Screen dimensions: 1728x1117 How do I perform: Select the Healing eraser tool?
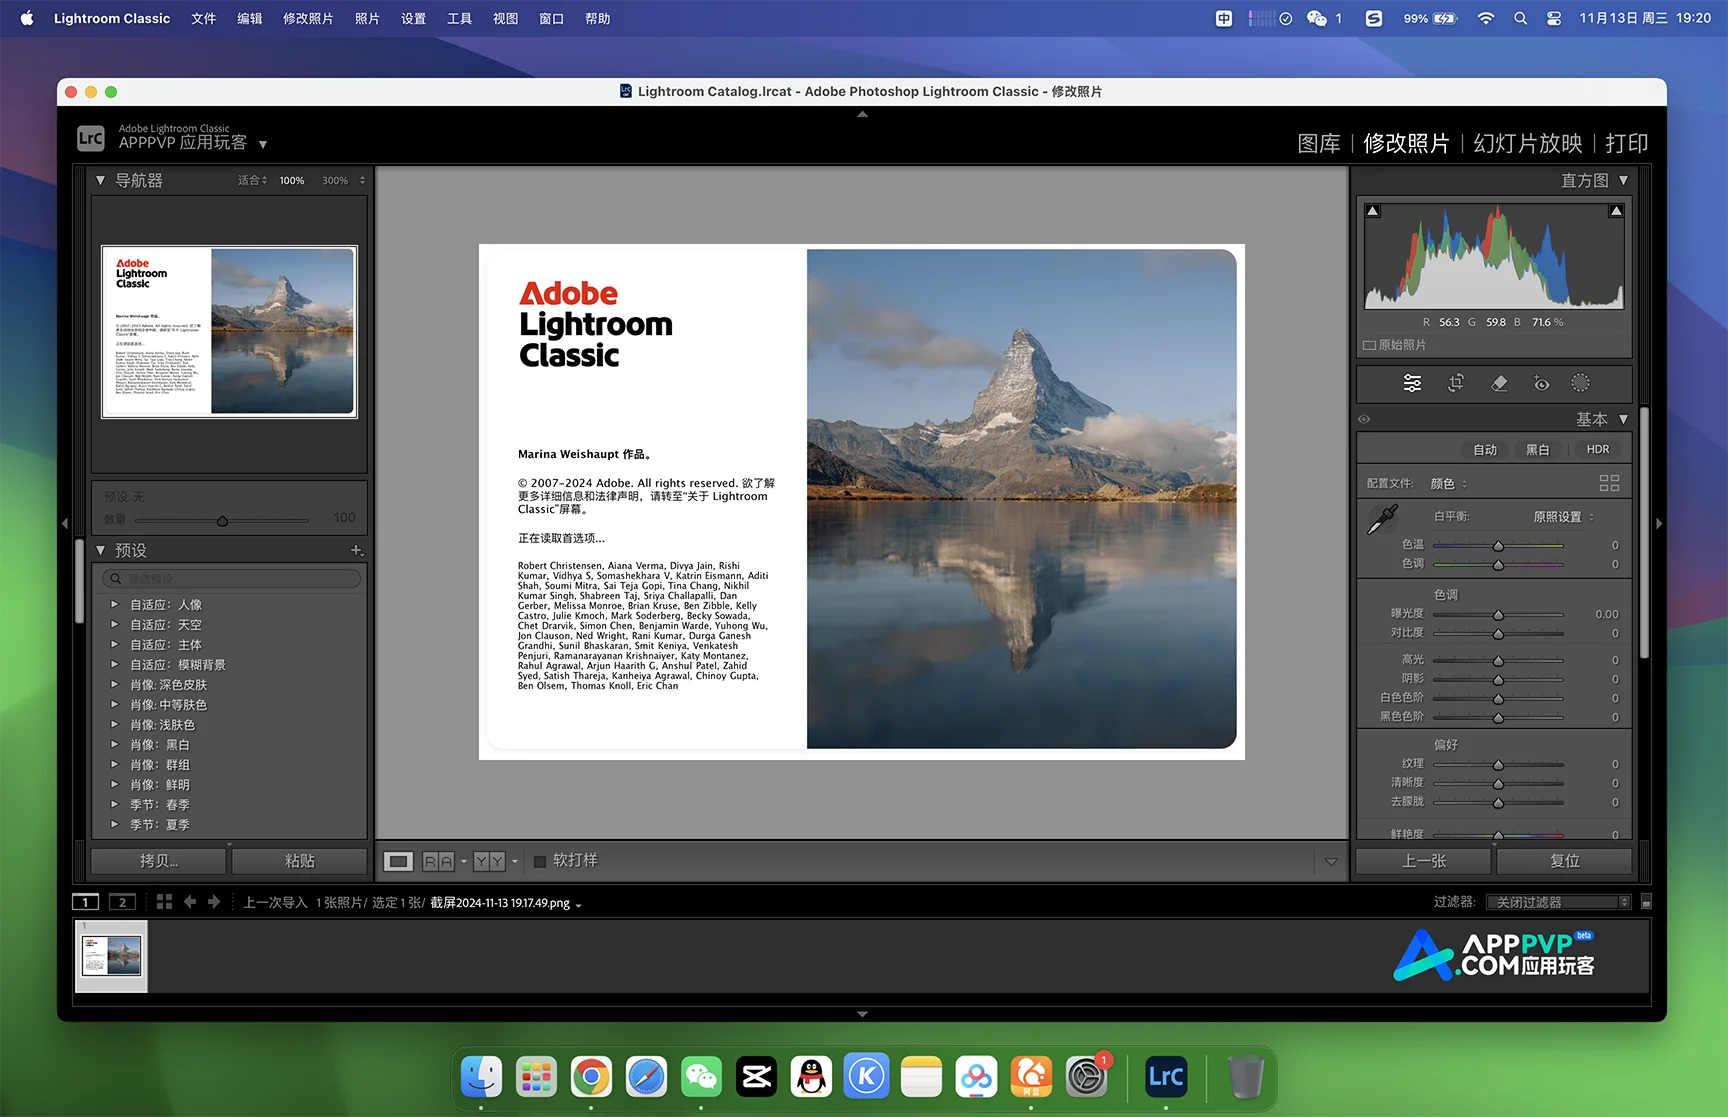(1499, 383)
